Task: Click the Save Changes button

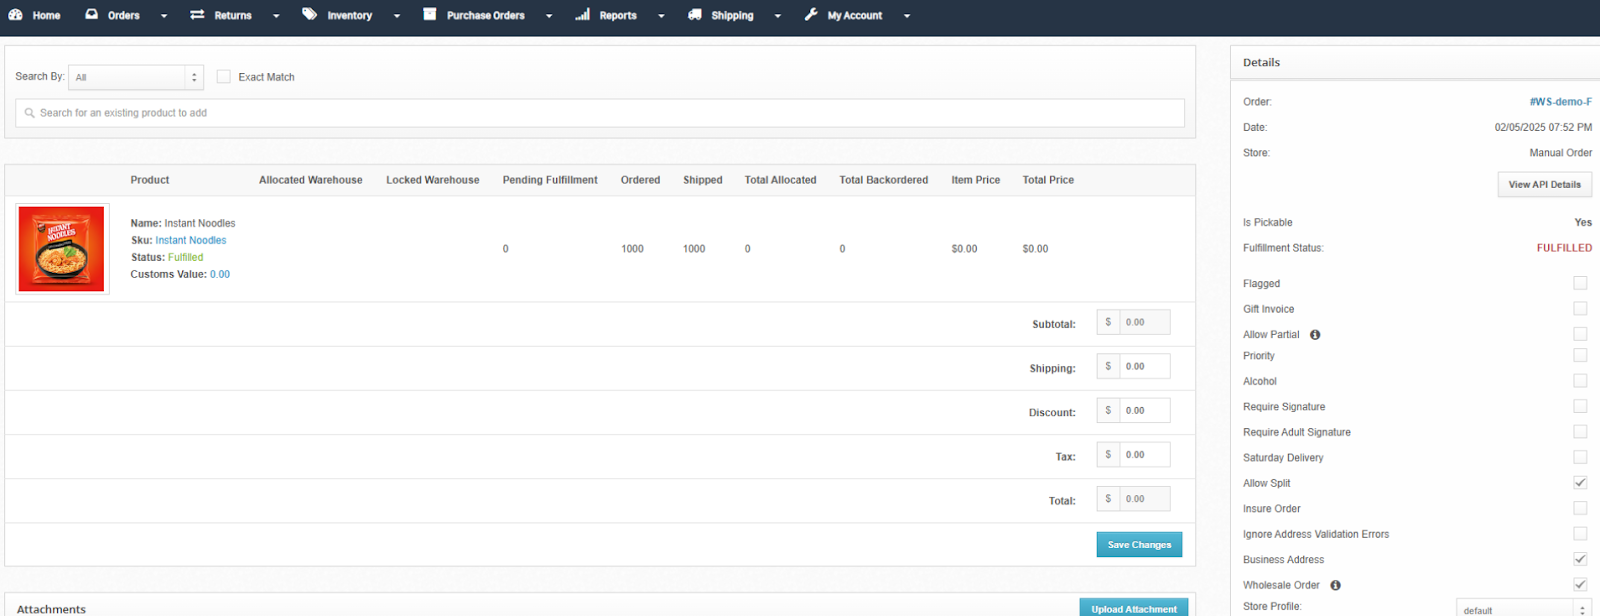Action: tap(1139, 545)
